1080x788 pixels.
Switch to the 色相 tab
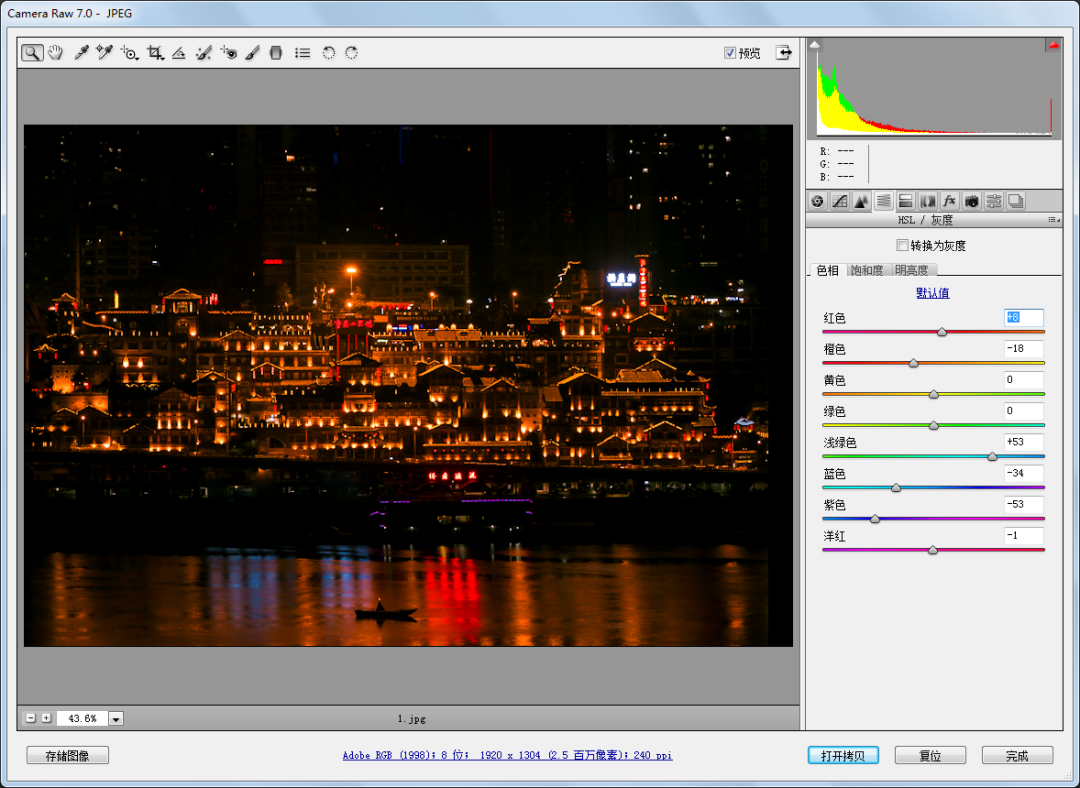(x=828, y=270)
